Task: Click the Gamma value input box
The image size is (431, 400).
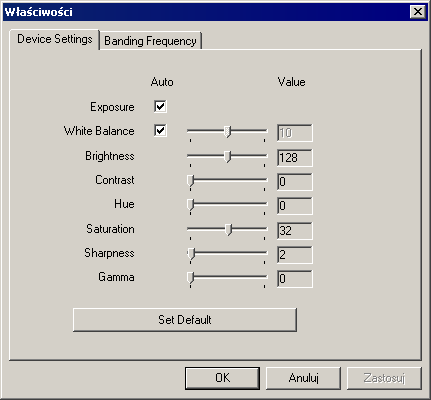Action: click(295, 278)
